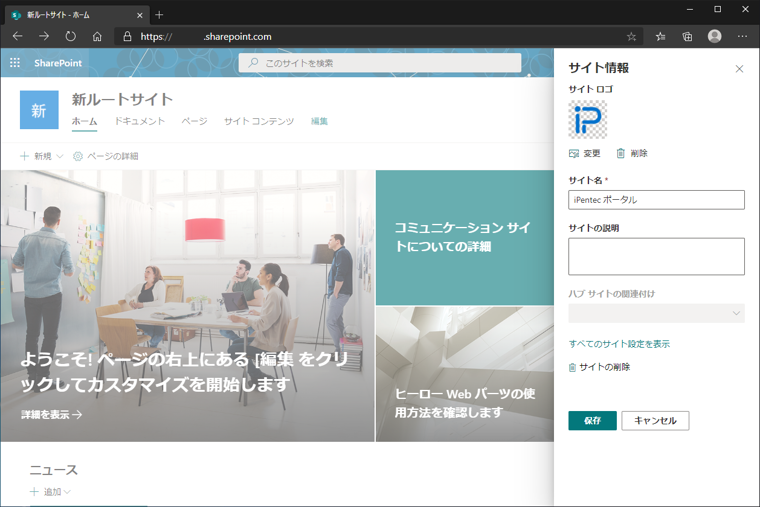Image resolution: width=760 pixels, height=507 pixels.
Task: Click 変更 to change the logo
Action: (x=585, y=154)
